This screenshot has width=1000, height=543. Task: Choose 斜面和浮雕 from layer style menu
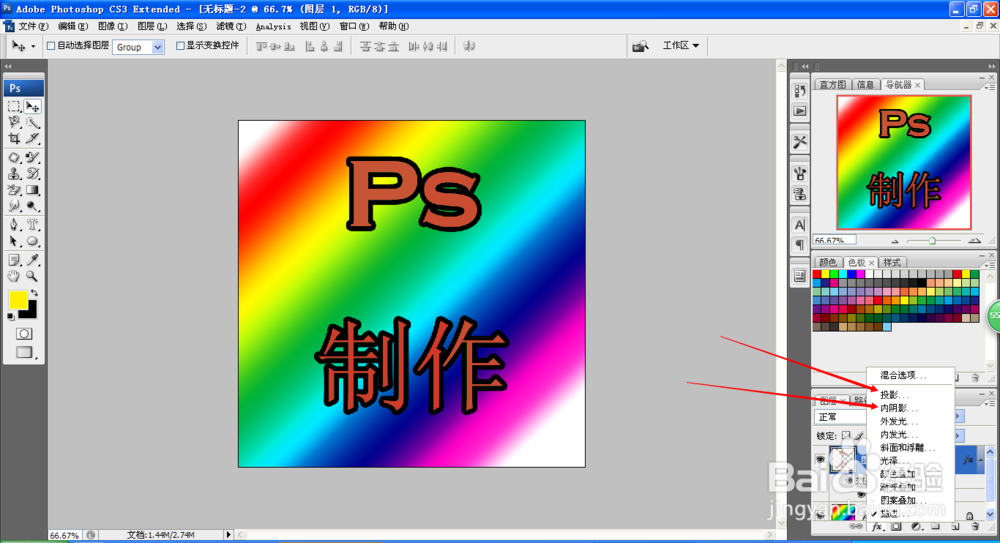pyautogui.click(x=908, y=448)
